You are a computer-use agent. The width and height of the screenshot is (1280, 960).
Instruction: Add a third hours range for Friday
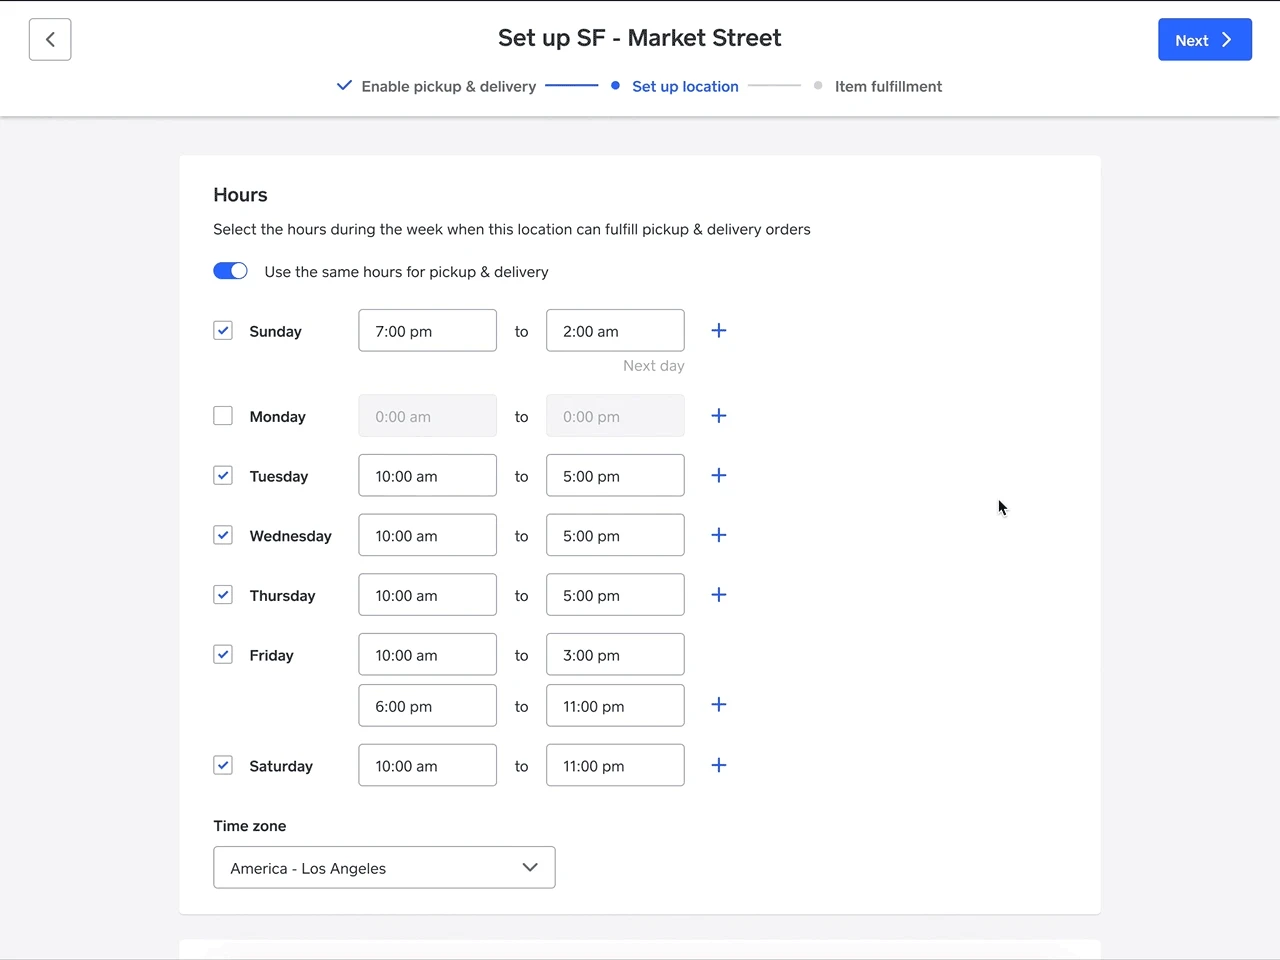(x=719, y=705)
